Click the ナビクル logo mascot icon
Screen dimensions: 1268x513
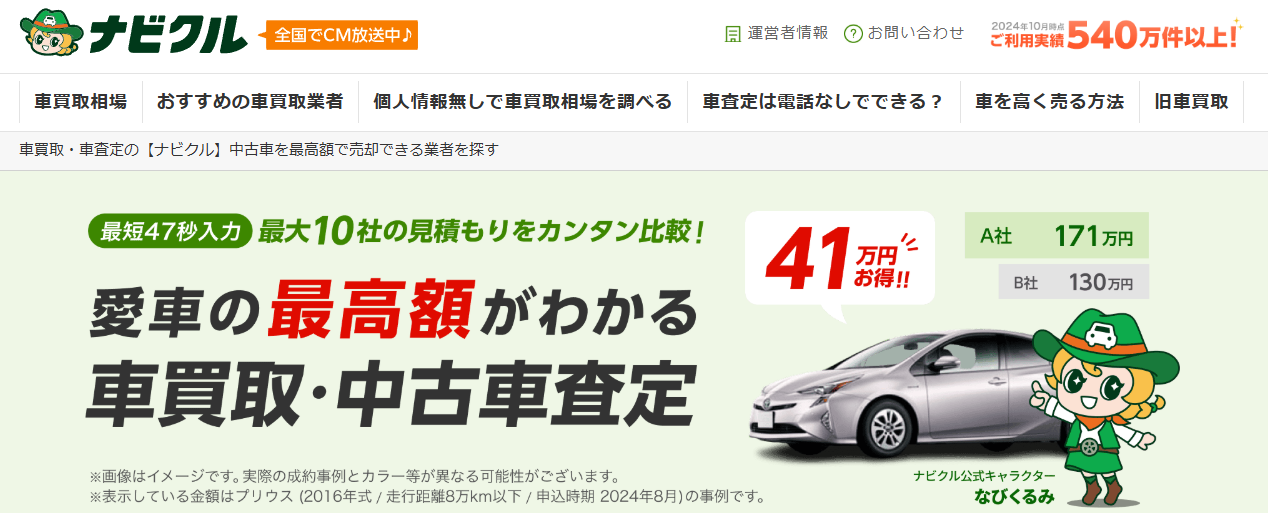click(x=50, y=35)
